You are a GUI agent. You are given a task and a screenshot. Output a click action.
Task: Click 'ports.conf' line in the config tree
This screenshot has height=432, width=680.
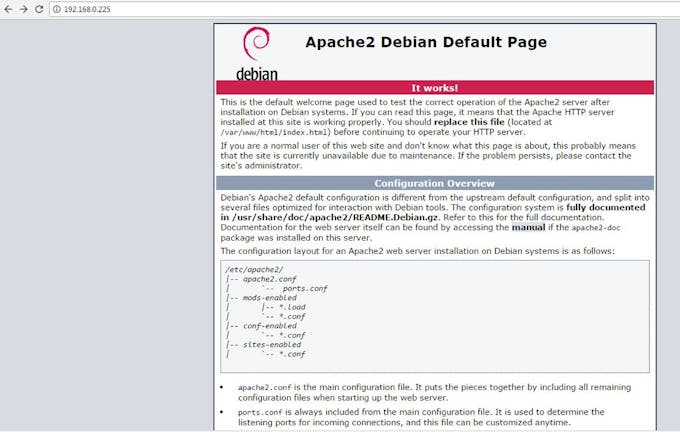point(305,288)
